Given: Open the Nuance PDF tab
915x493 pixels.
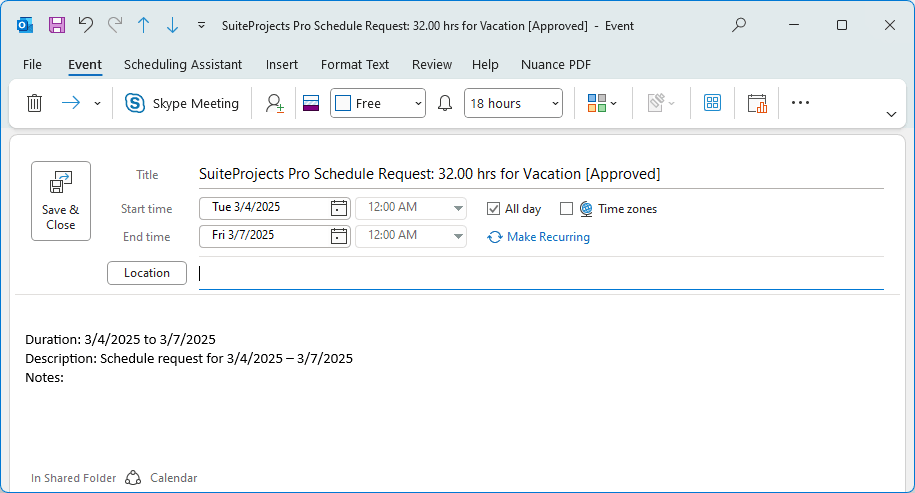Looking at the screenshot, I should pyautogui.click(x=556, y=65).
